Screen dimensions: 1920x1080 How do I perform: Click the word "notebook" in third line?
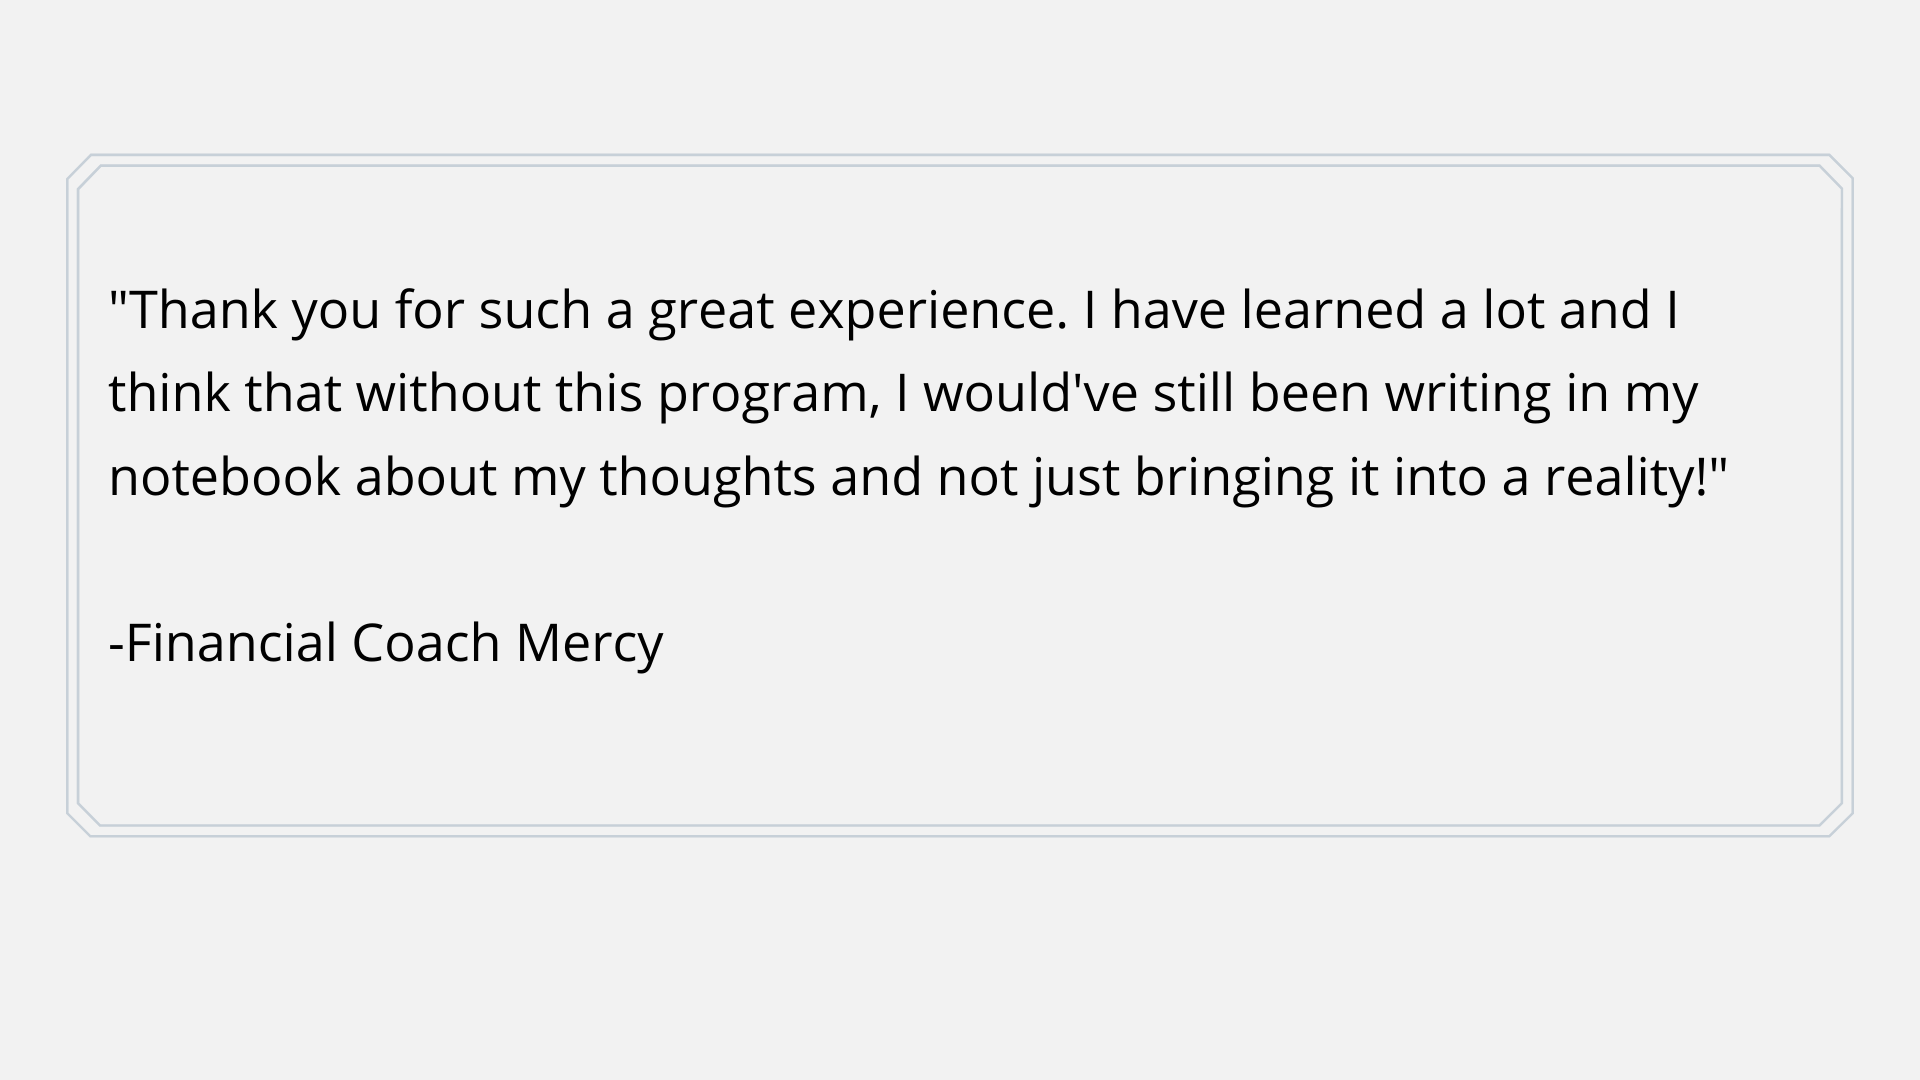coord(225,476)
